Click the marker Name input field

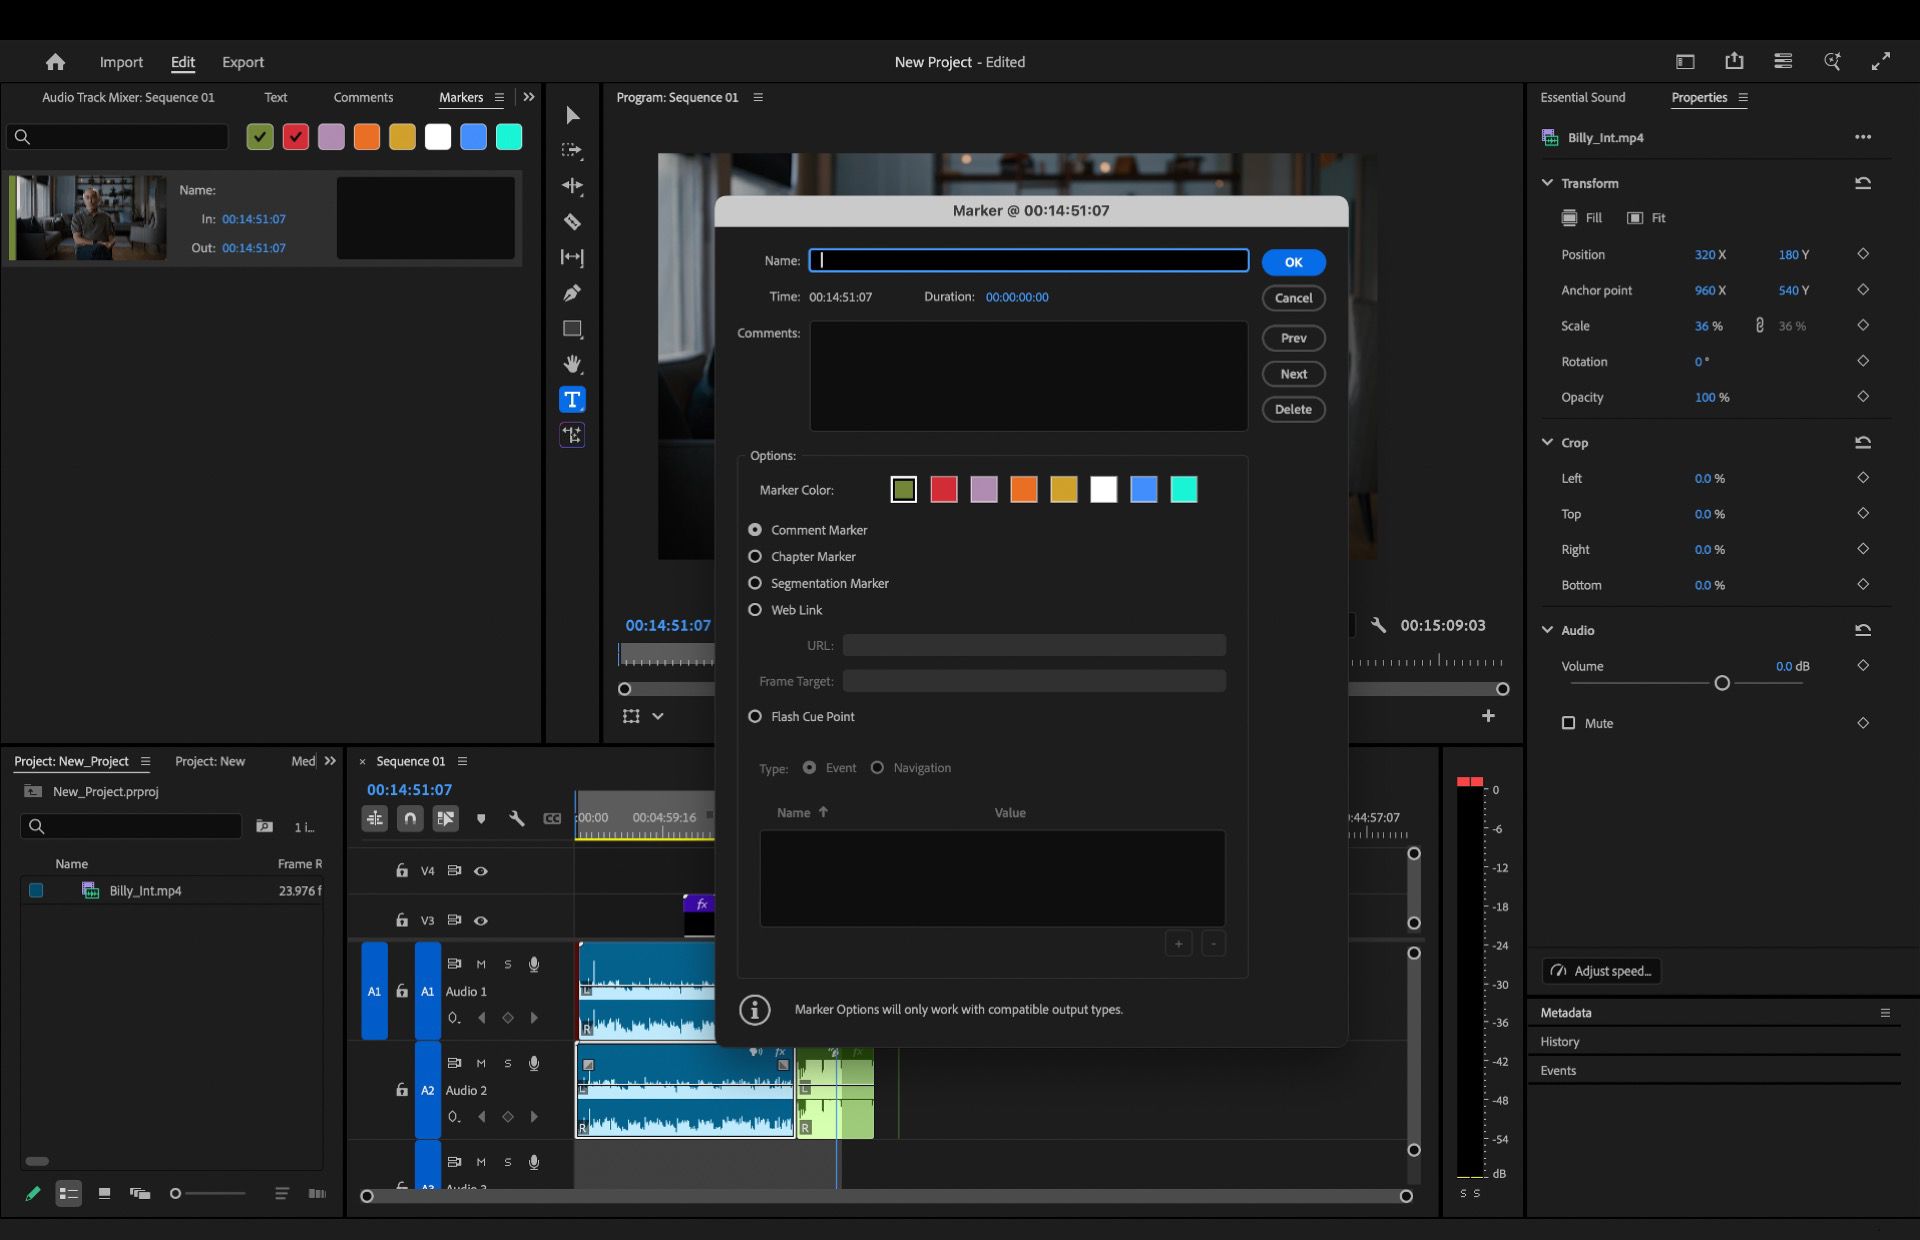click(1028, 261)
